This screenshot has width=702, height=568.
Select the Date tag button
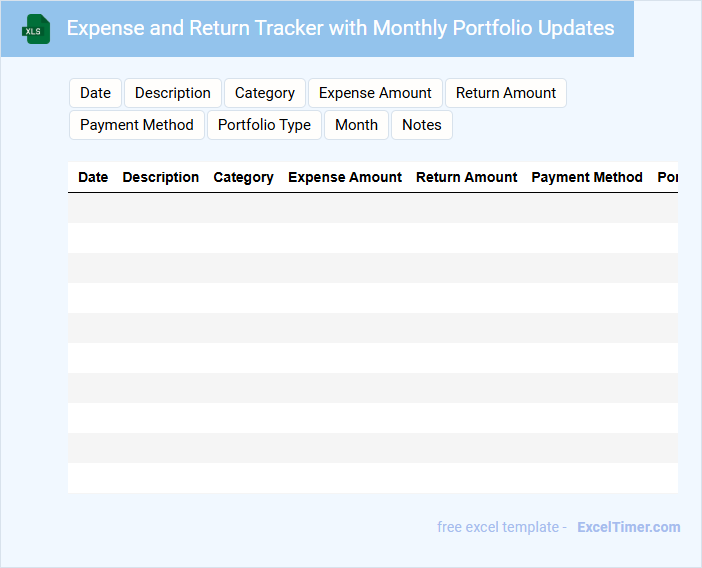tap(95, 93)
